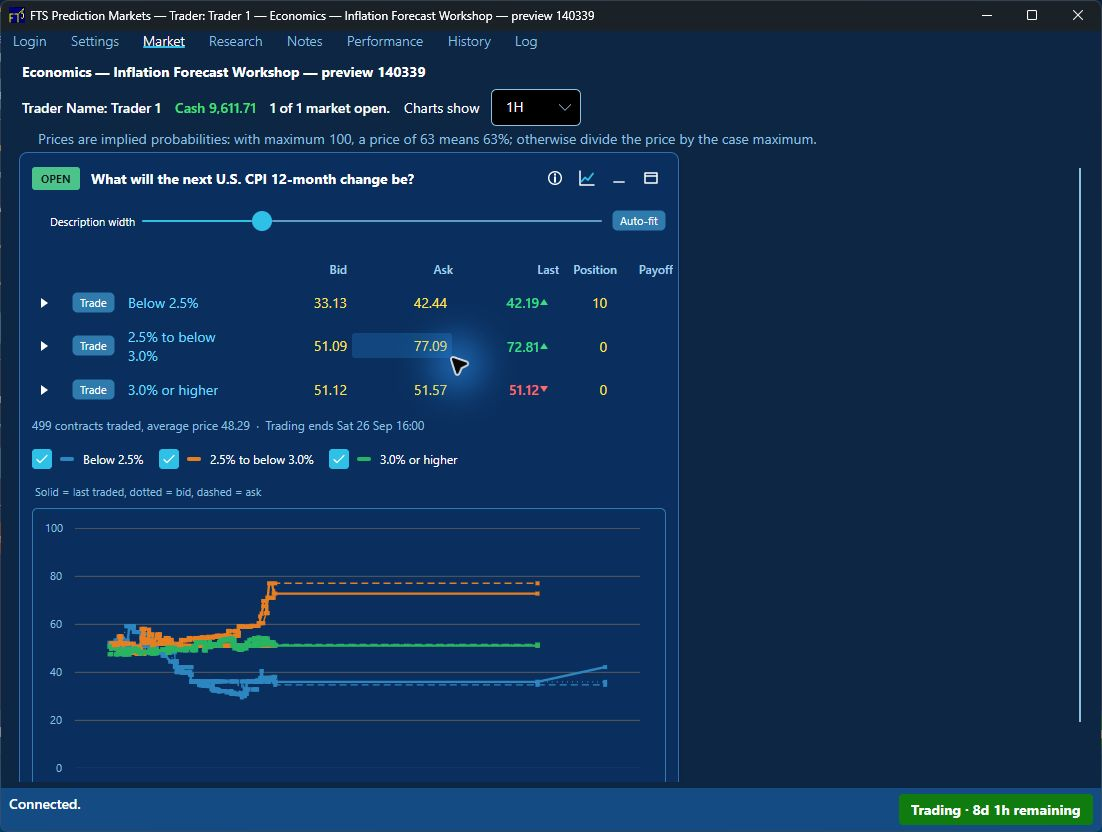This screenshot has width=1102, height=832.
Task: Open the Performance tab
Action: [x=384, y=41]
